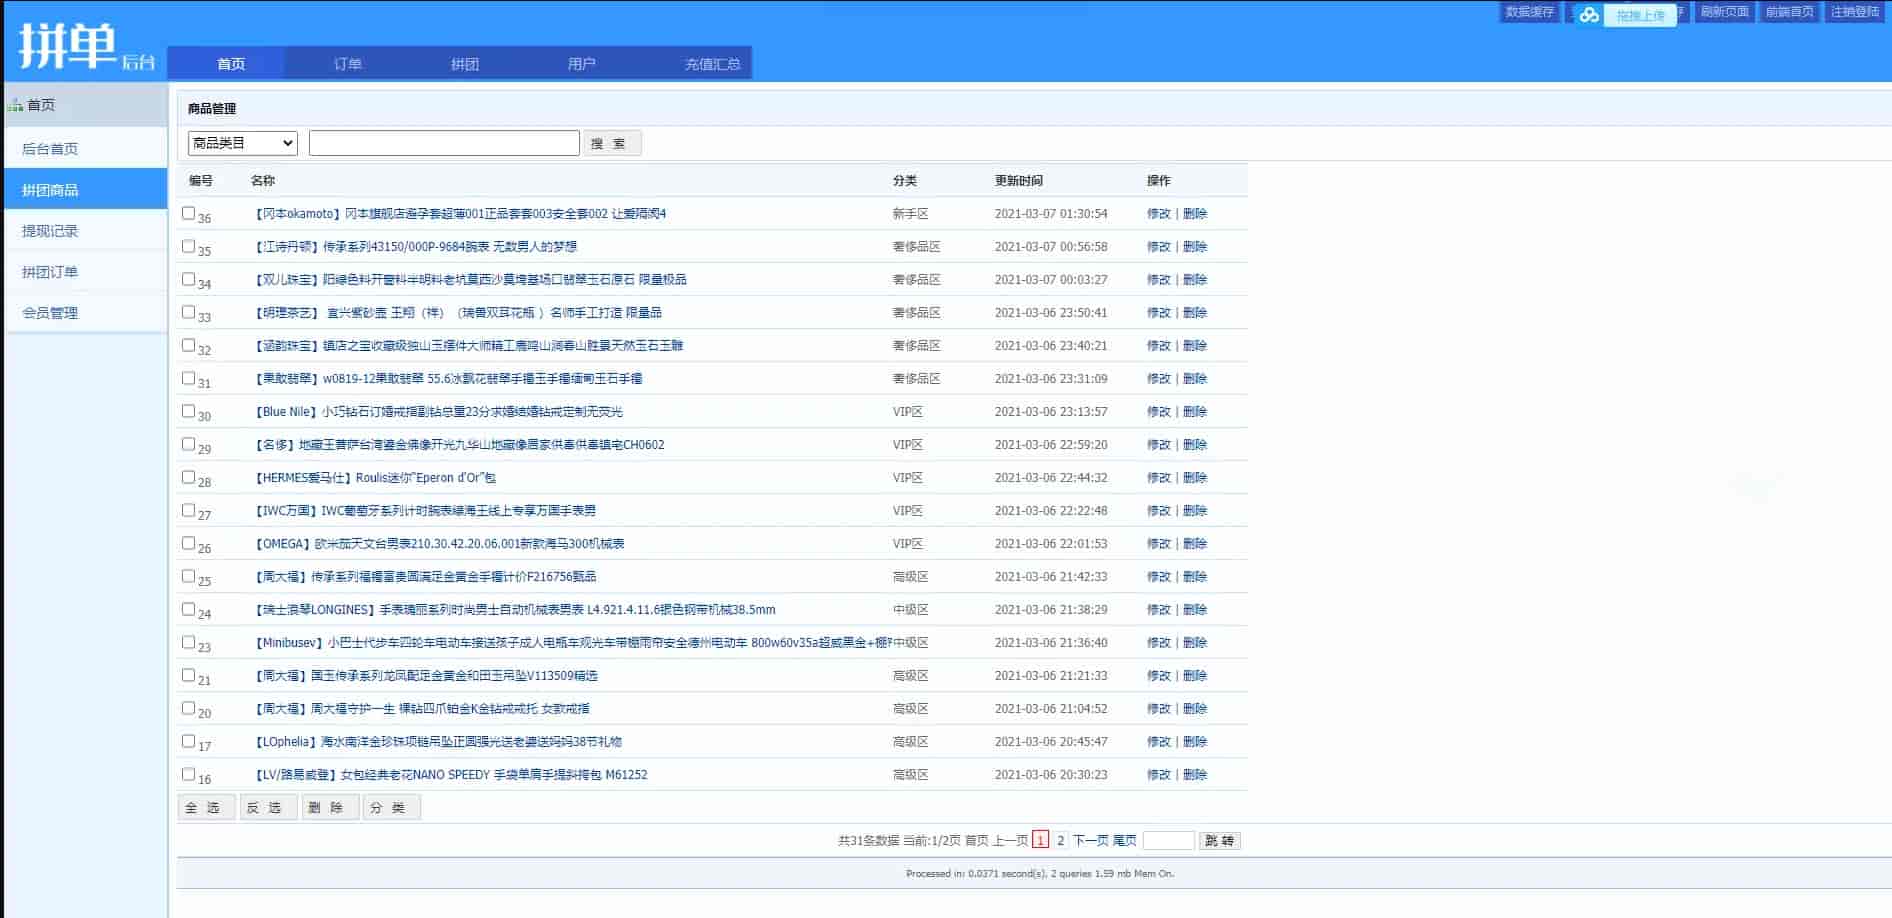
Task: Click 修改 for the HERMES item 28
Action: (1158, 478)
